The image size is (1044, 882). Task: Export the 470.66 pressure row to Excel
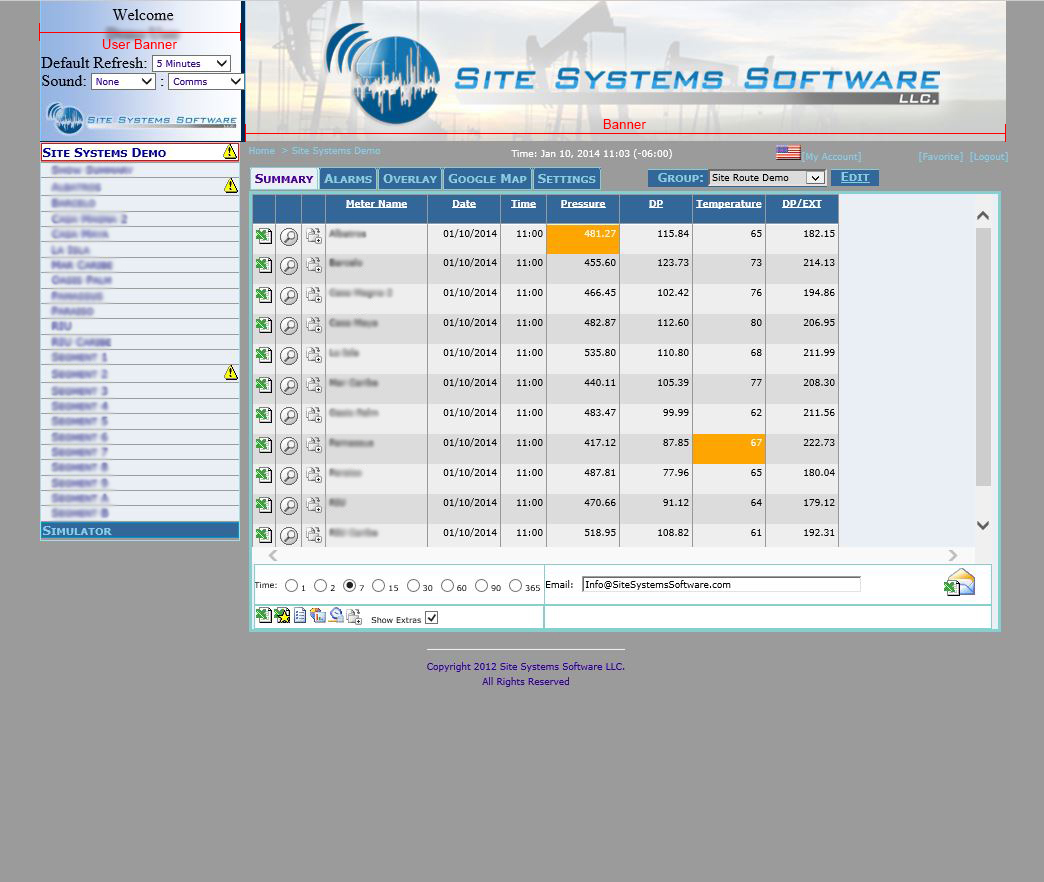point(264,505)
